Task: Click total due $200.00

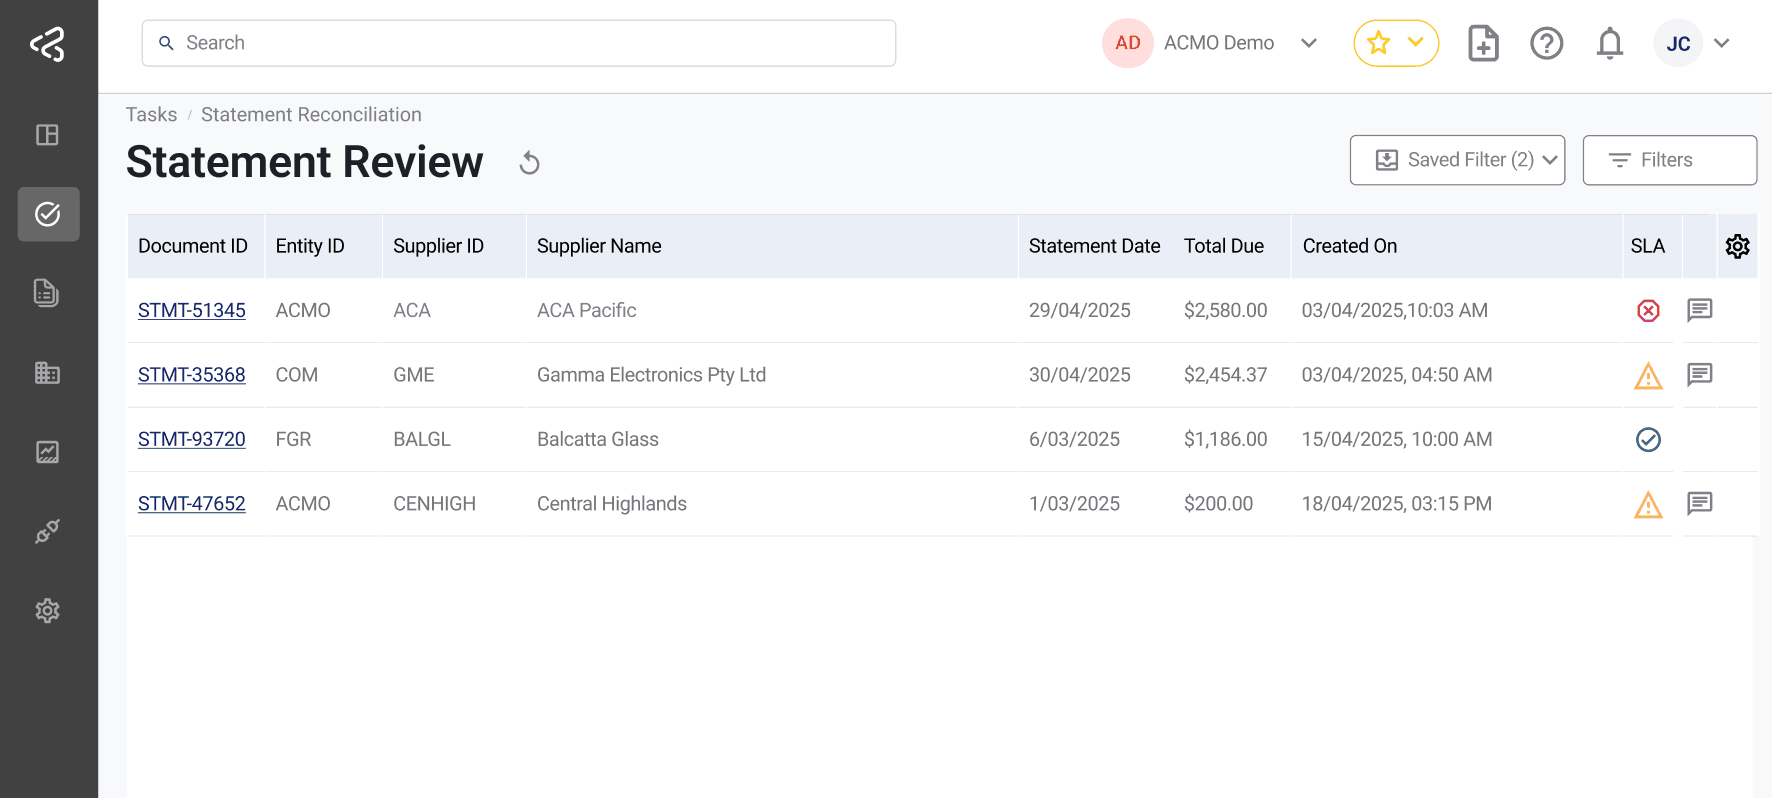Action: (x=1218, y=503)
